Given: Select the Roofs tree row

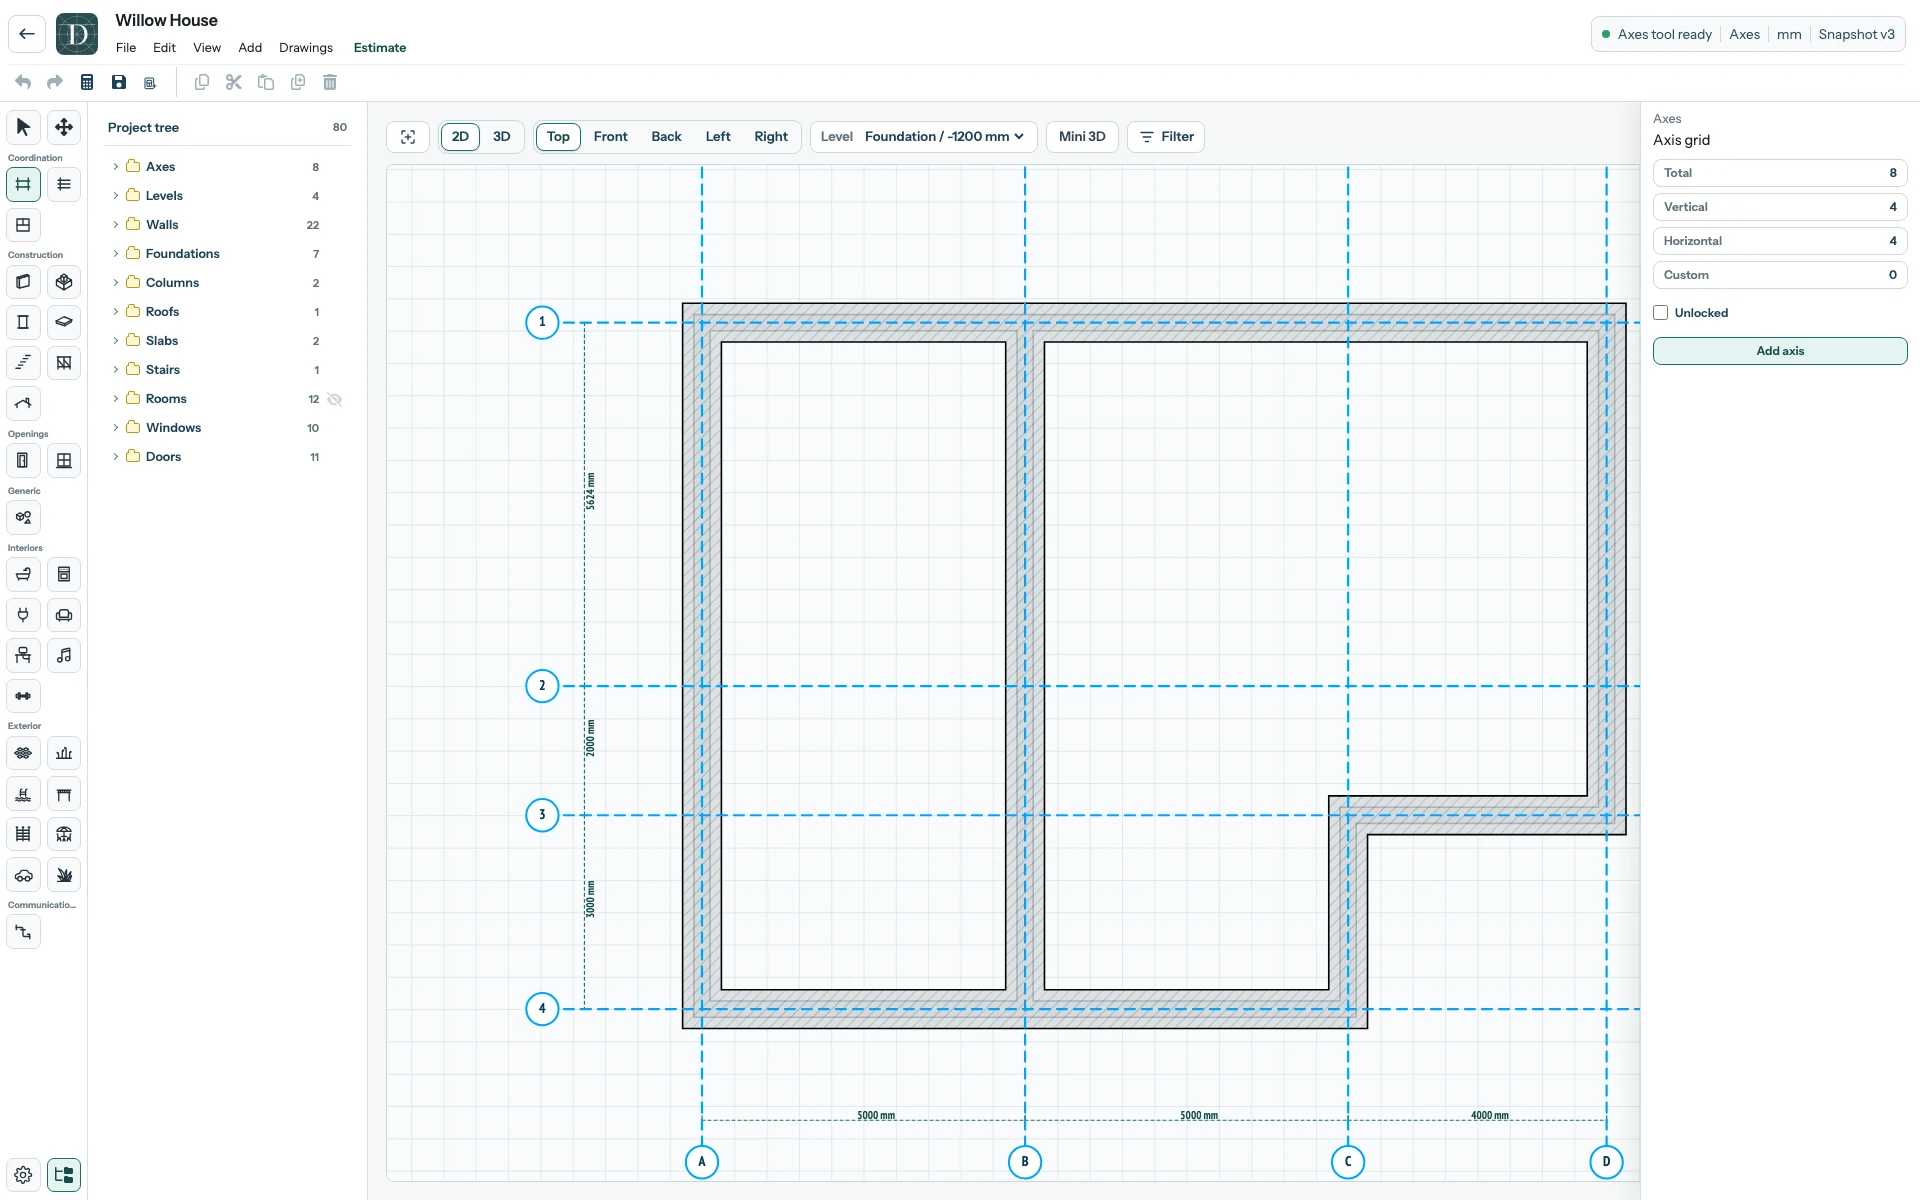Looking at the screenshot, I should (229, 312).
